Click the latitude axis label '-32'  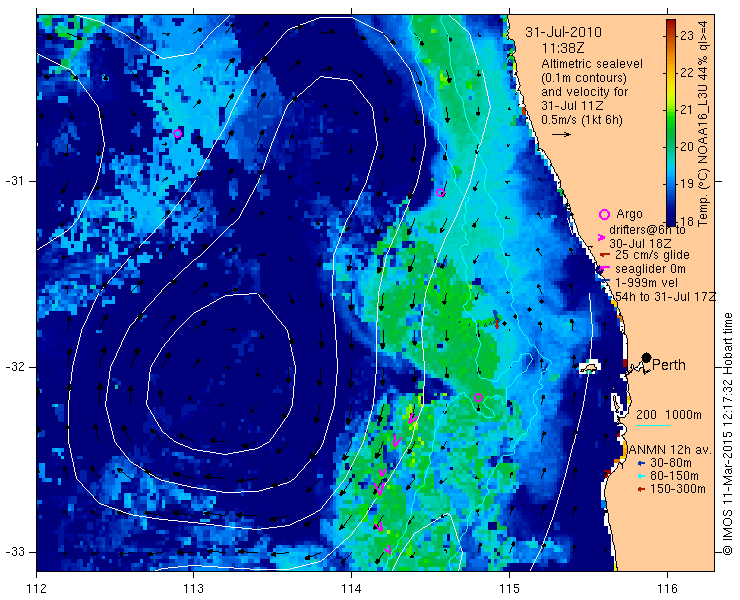click(x=14, y=367)
